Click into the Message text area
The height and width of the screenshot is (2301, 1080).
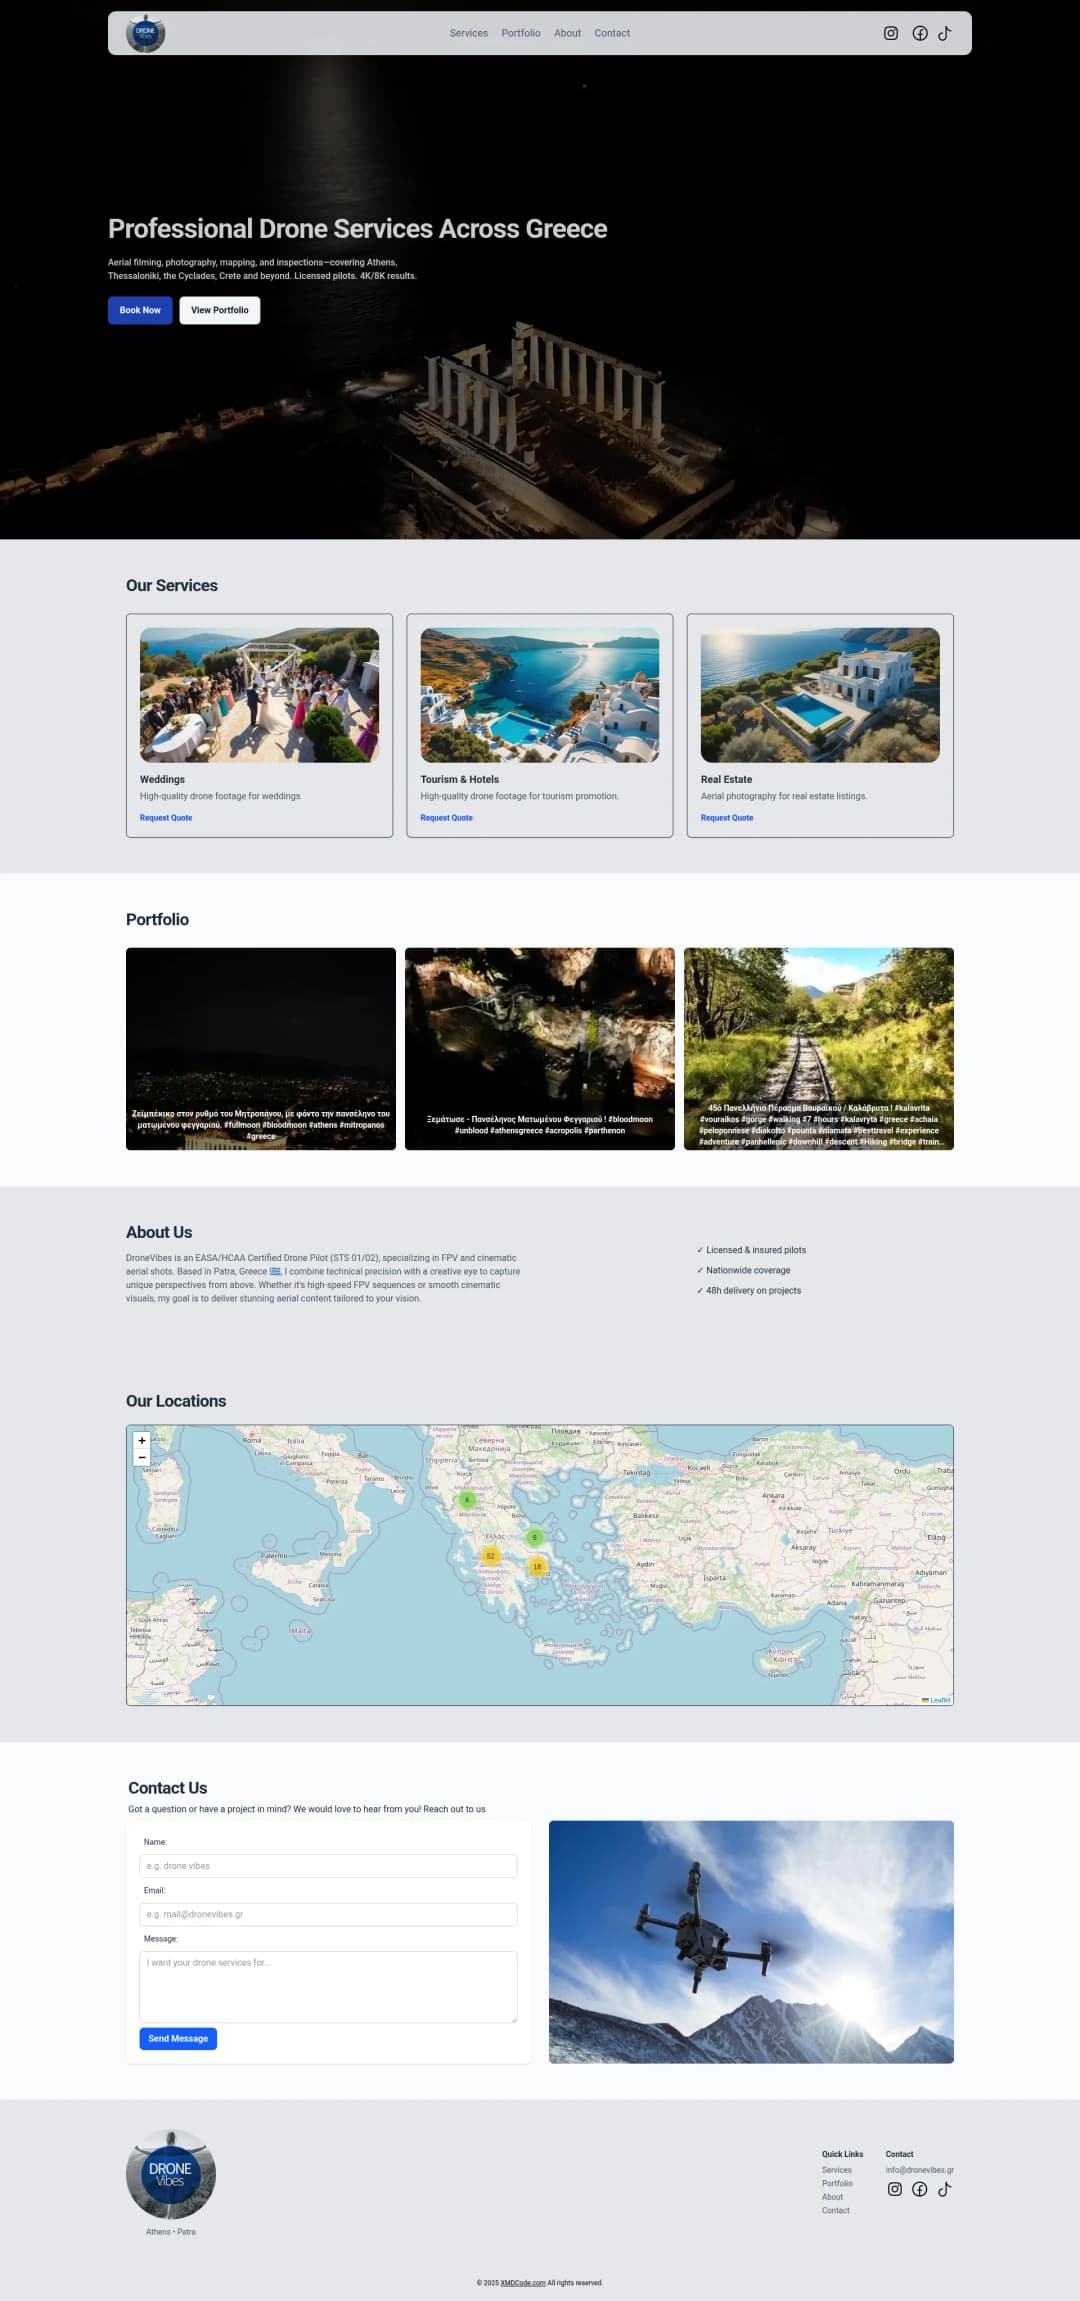tap(328, 1986)
